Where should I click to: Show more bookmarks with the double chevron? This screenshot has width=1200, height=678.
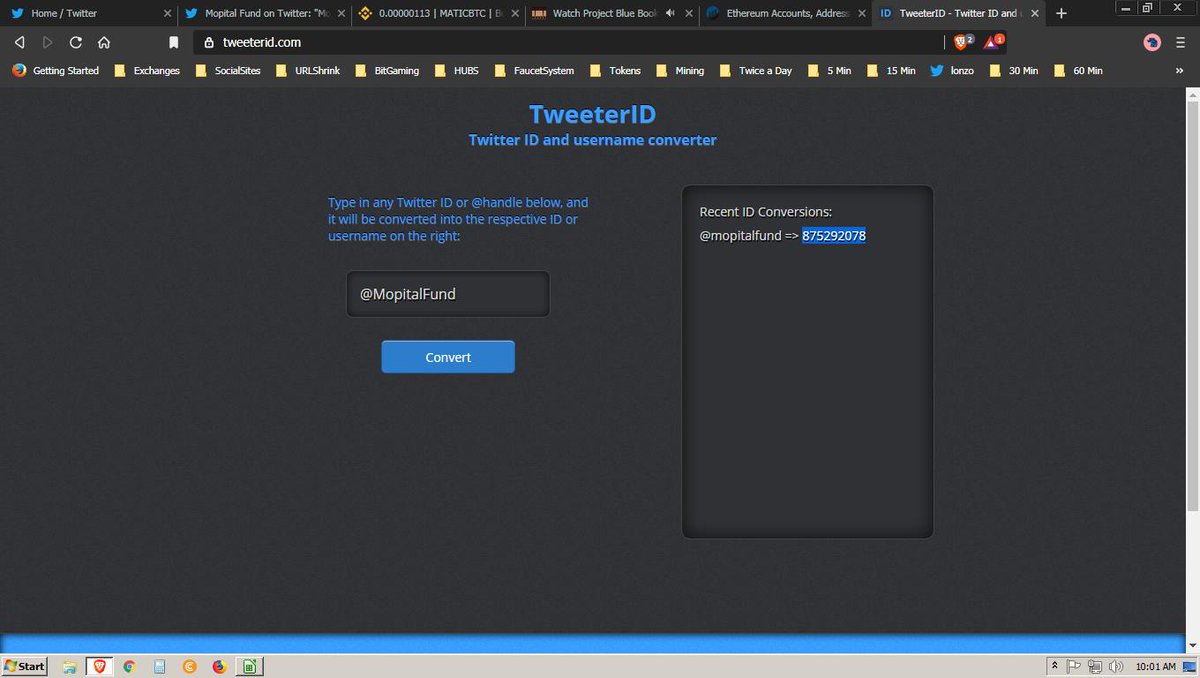click(x=1180, y=71)
